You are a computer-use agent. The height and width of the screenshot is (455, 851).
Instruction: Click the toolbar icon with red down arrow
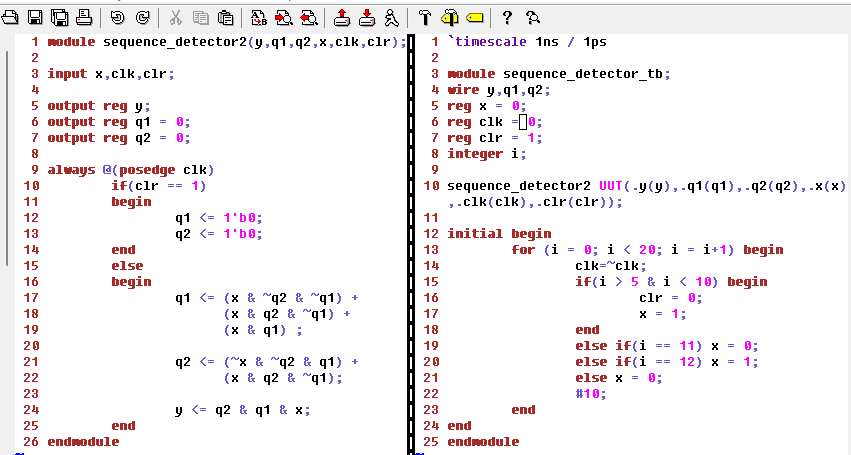click(x=366, y=16)
